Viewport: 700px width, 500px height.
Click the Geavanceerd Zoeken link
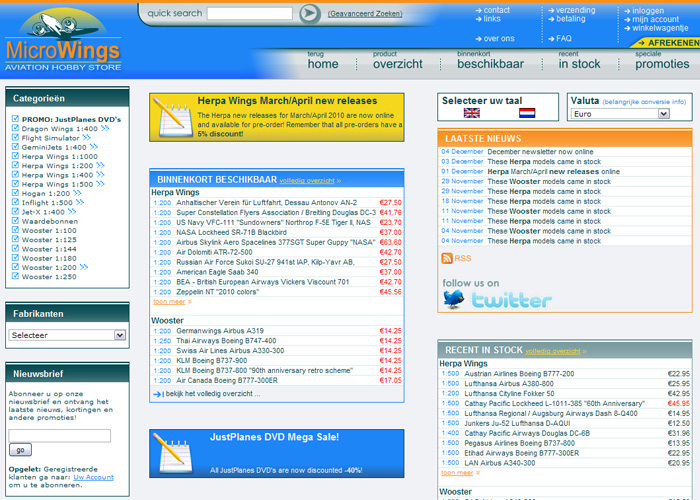click(x=365, y=14)
